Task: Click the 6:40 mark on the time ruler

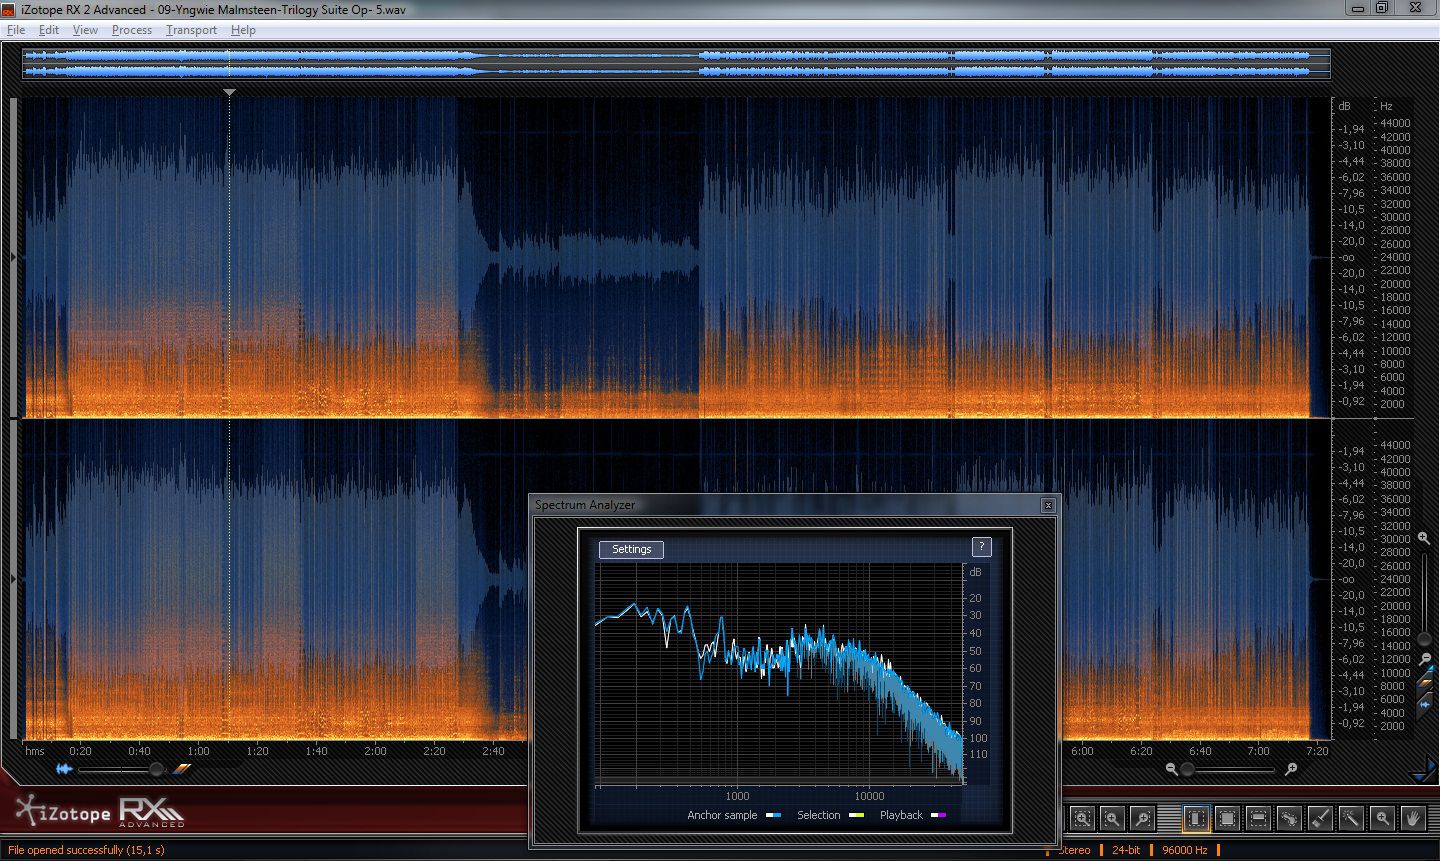Action: [x=1200, y=751]
